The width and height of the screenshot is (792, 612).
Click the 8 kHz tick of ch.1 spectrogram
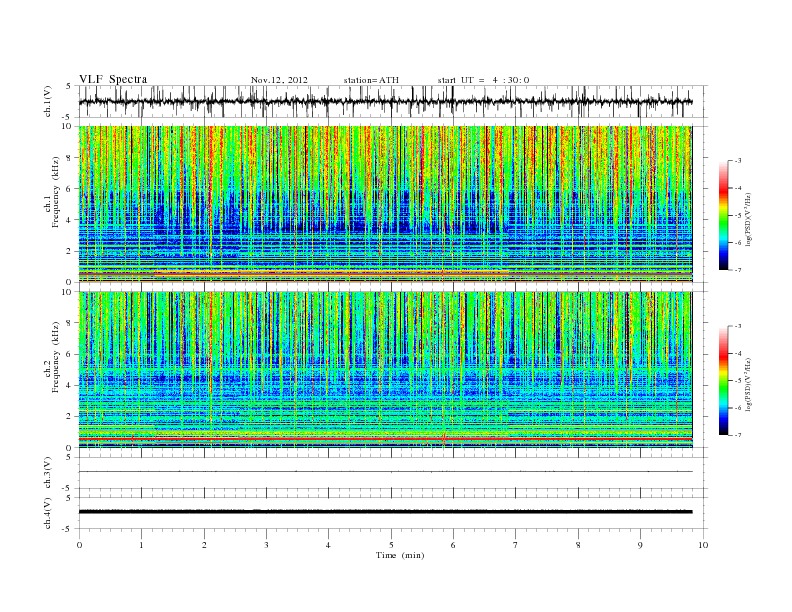70,158
